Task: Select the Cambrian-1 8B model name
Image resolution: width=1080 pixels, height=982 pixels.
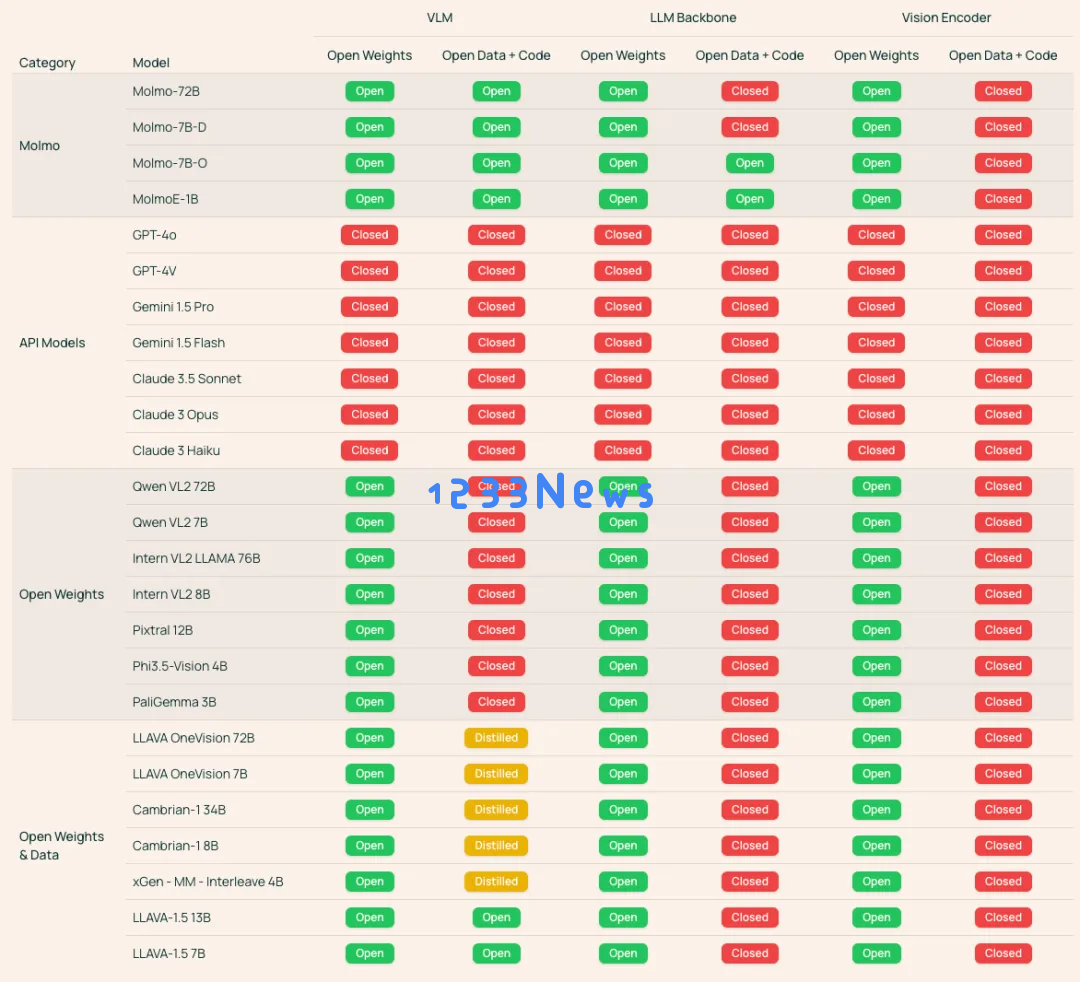Action: [x=176, y=846]
